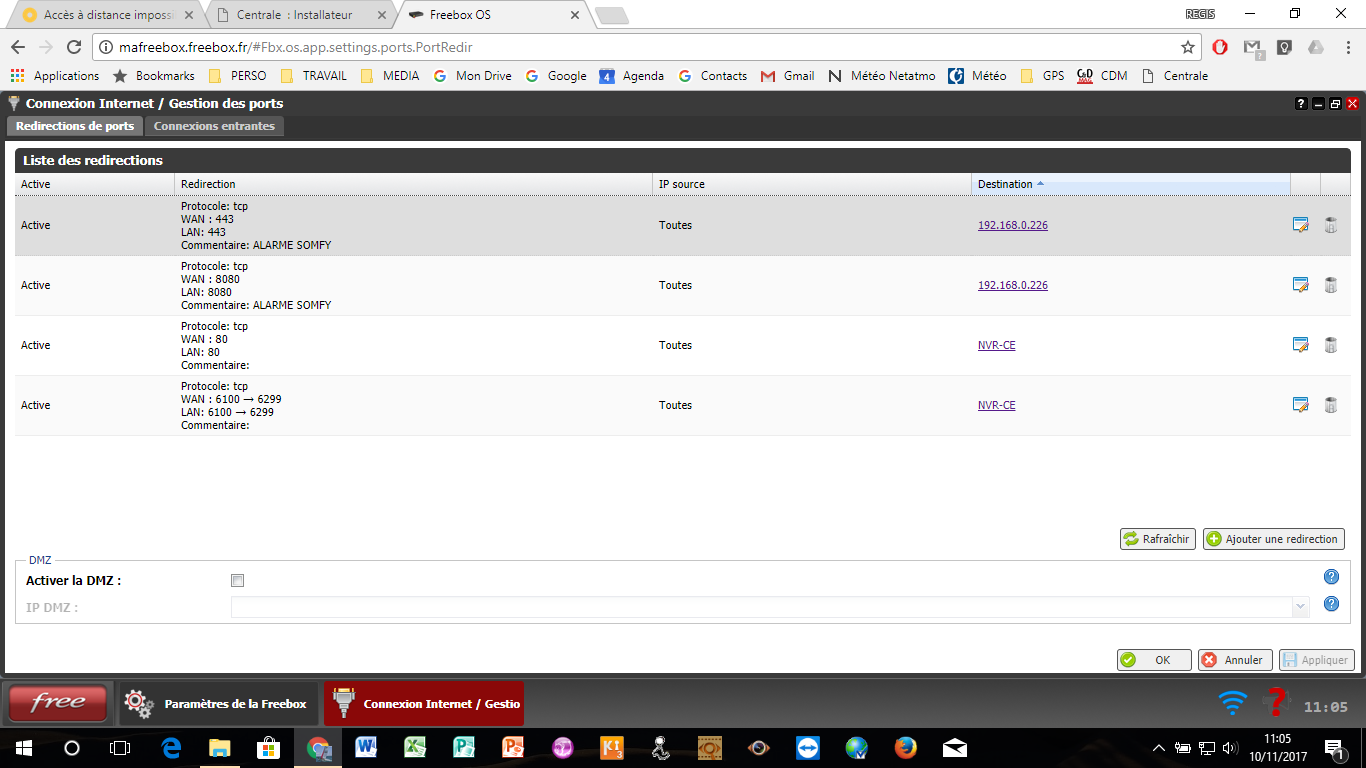Open Microsoft Word from the taskbar

(365, 747)
